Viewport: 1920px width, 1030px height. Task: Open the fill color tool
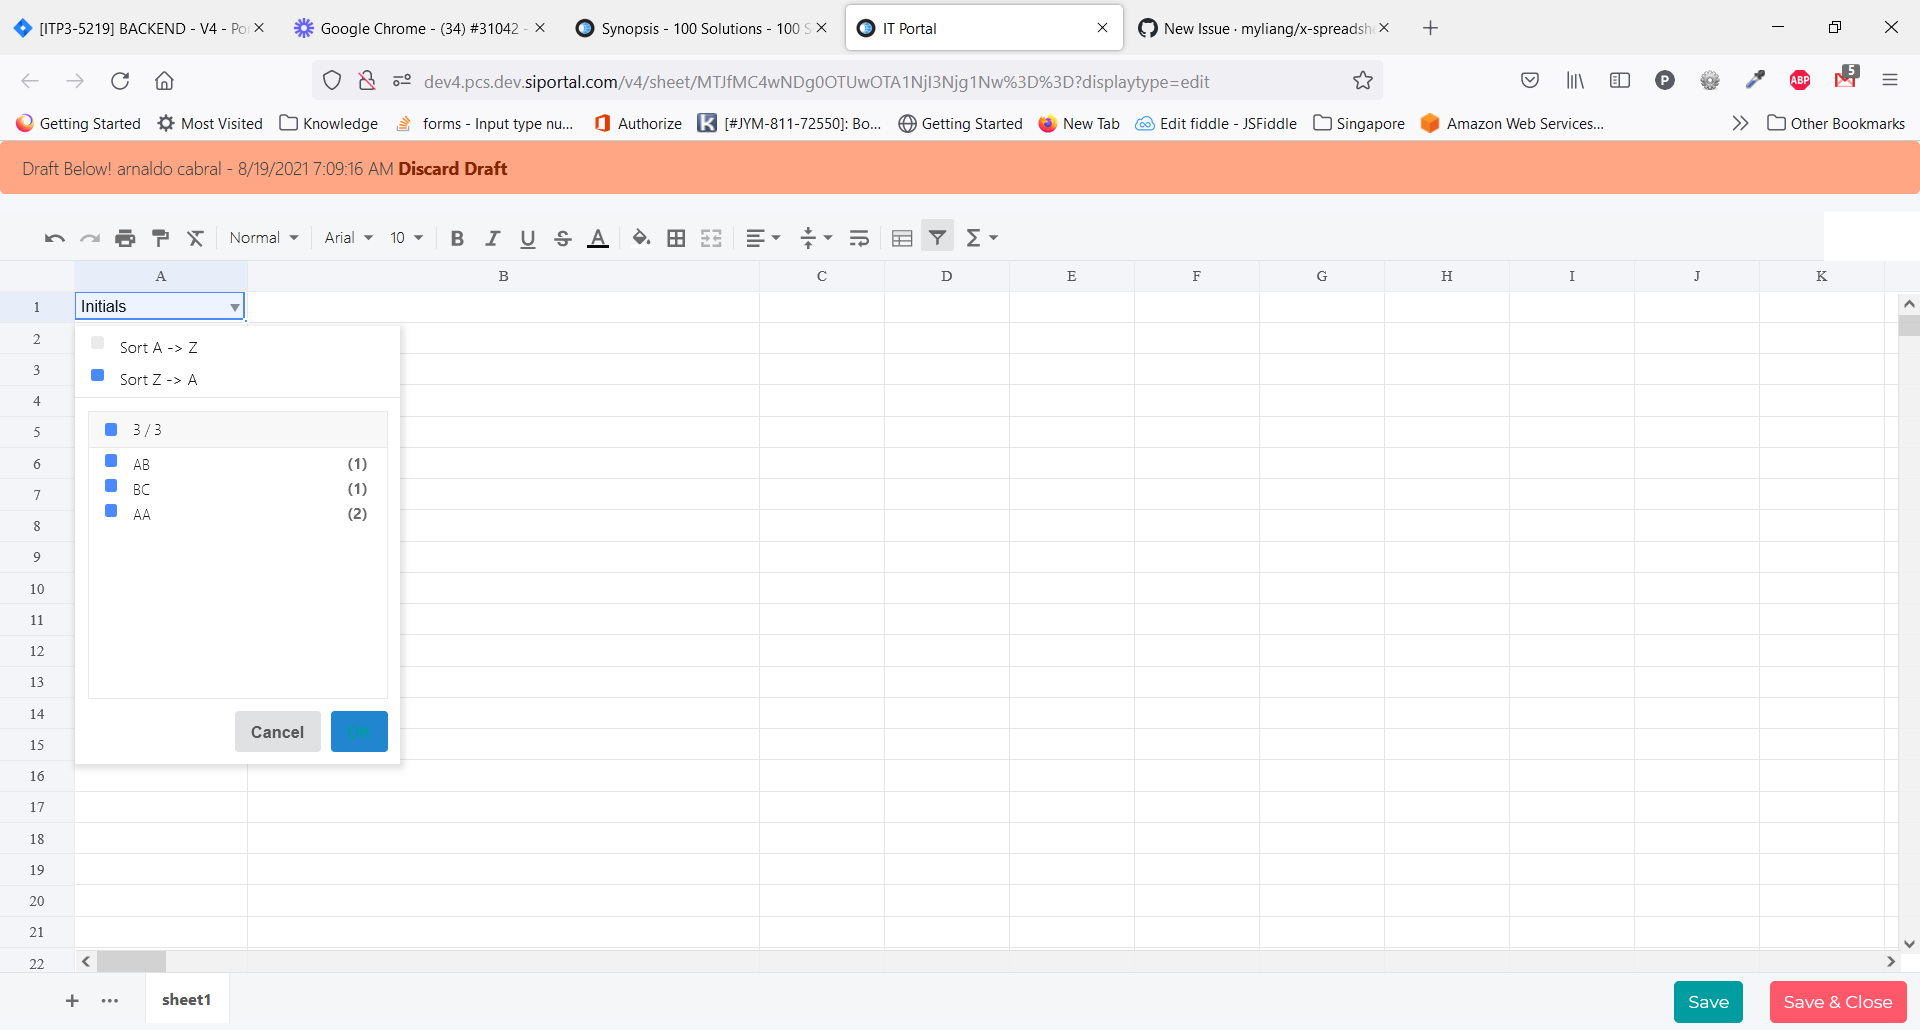tap(641, 237)
